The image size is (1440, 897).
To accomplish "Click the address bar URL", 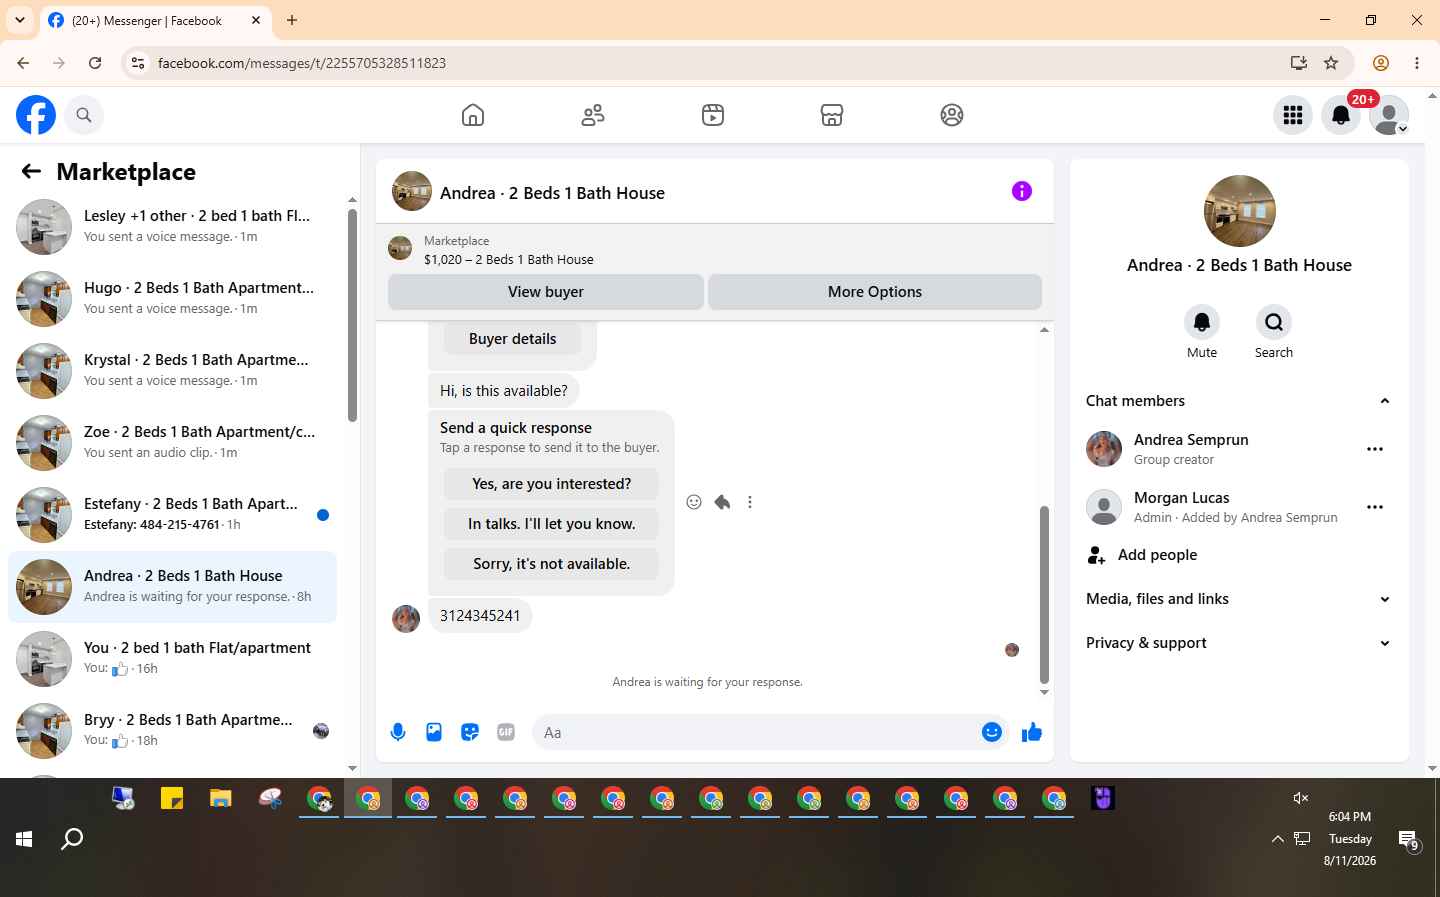I will pyautogui.click(x=302, y=63).
